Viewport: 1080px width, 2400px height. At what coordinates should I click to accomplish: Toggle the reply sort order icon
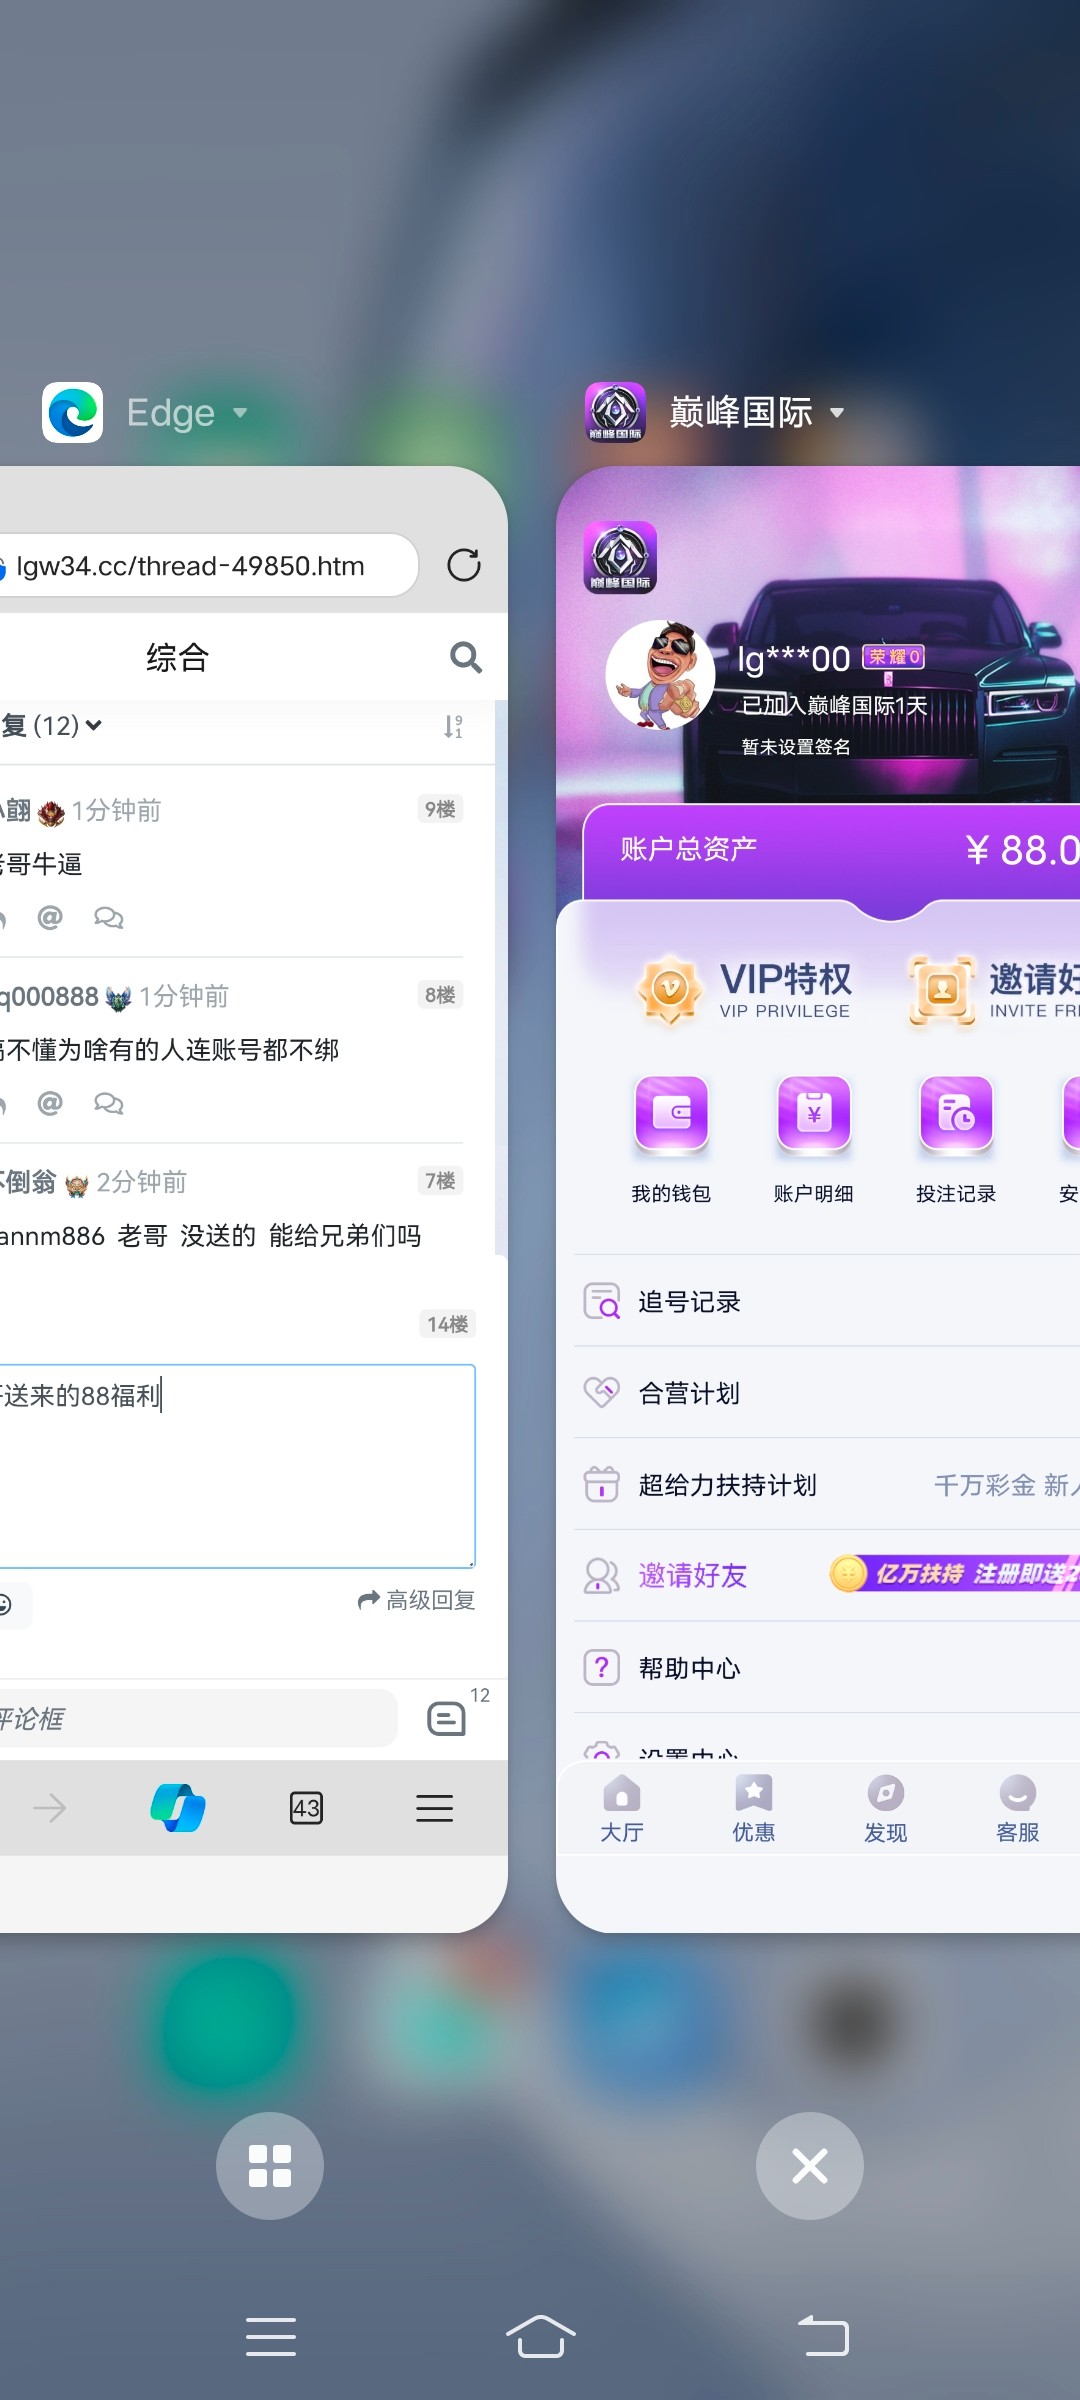pyautogui.click(x=453, y=726)
